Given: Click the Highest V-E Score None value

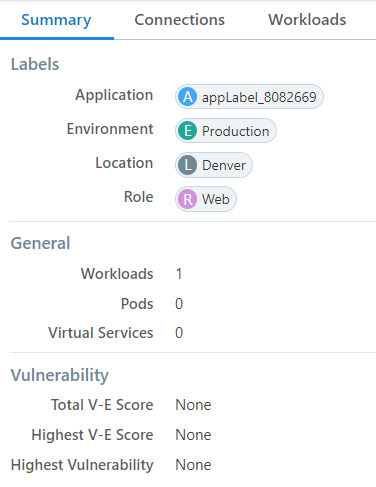Looking at the screenshot, I should pos(193,435).
